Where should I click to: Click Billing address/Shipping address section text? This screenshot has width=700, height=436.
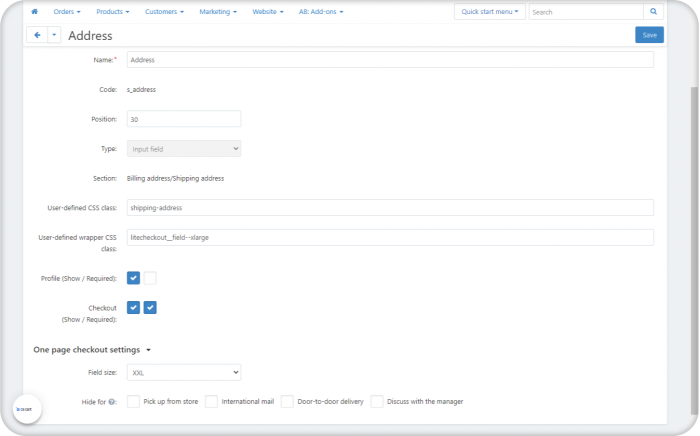point(175,179)
